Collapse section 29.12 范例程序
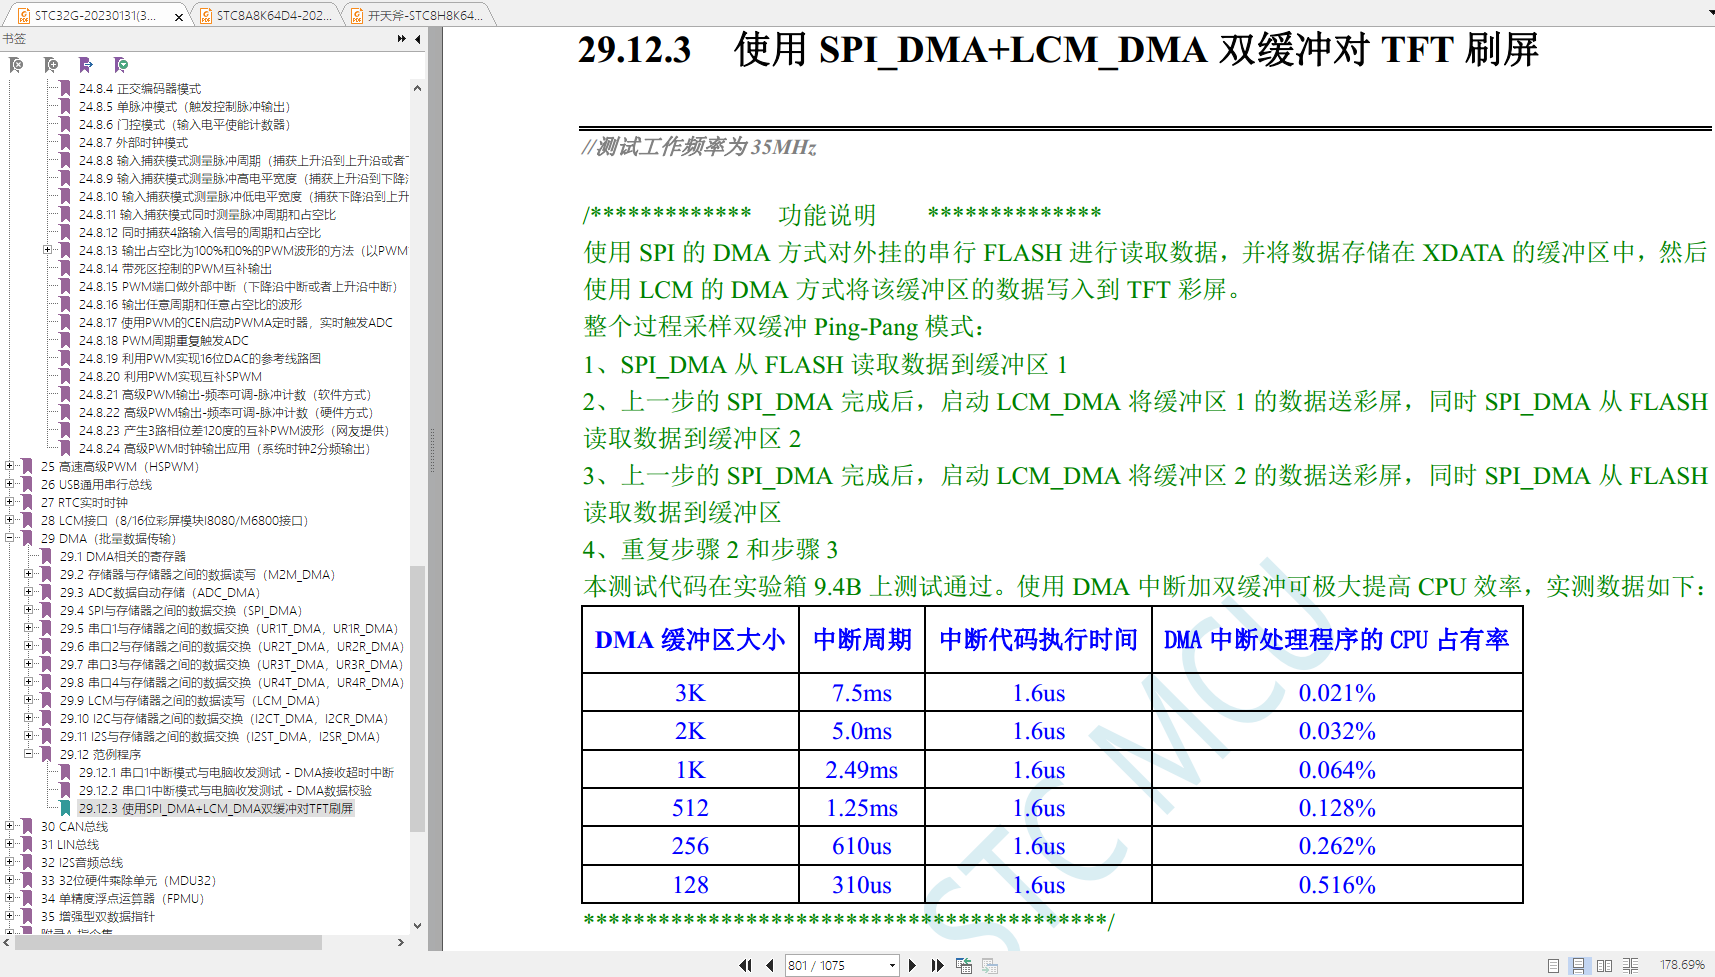The image size is (1715, 977). (29, 754)
